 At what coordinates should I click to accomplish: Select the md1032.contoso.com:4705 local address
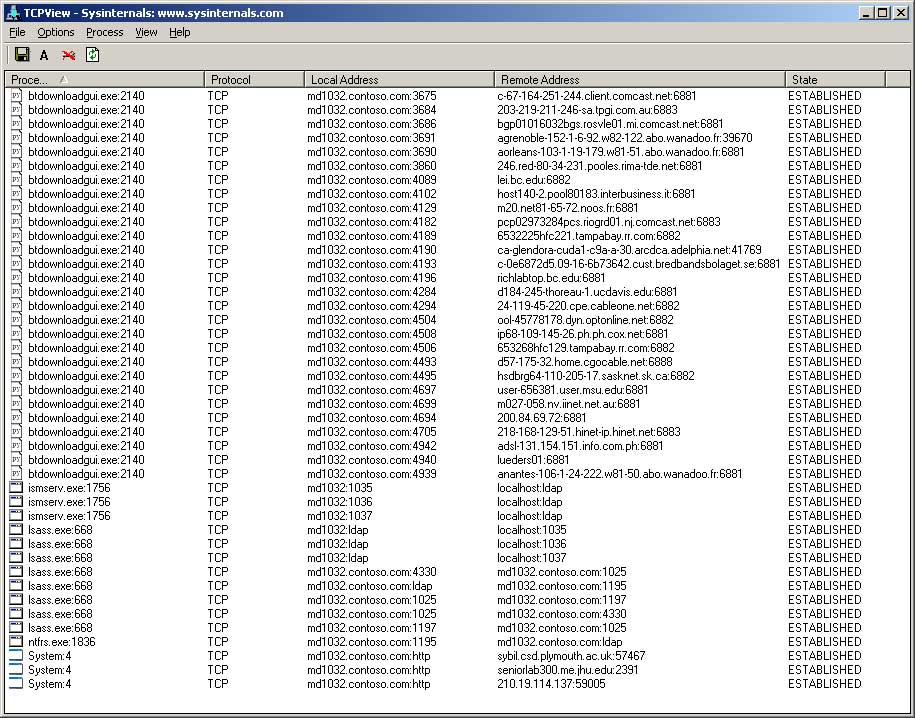pos(372,432)
